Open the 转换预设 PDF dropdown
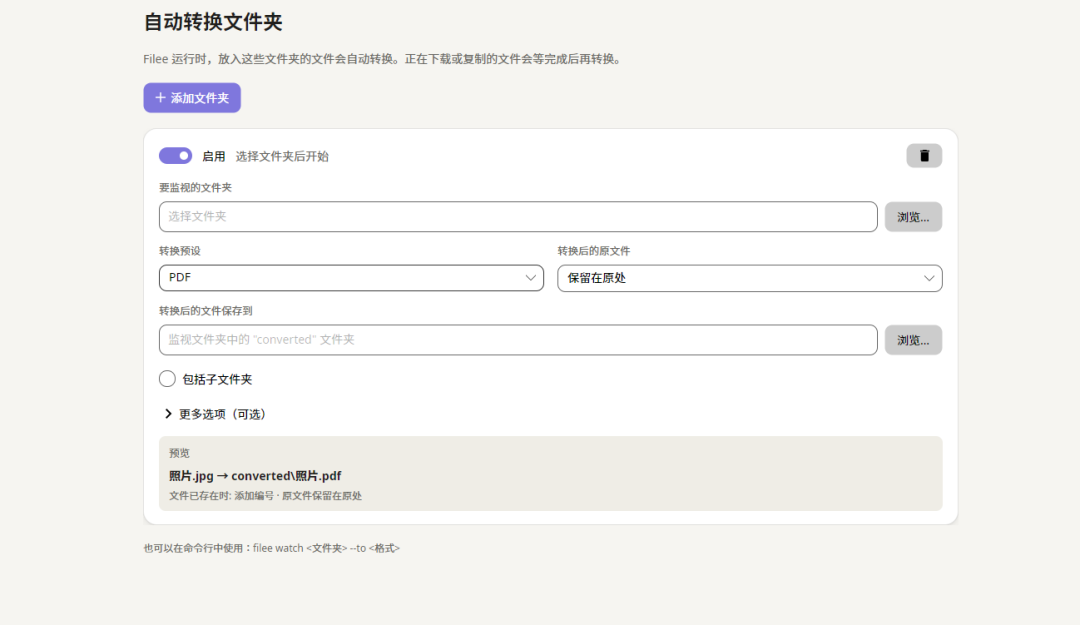This screenshot has width=1080, height=625. [x=351, y=278]
